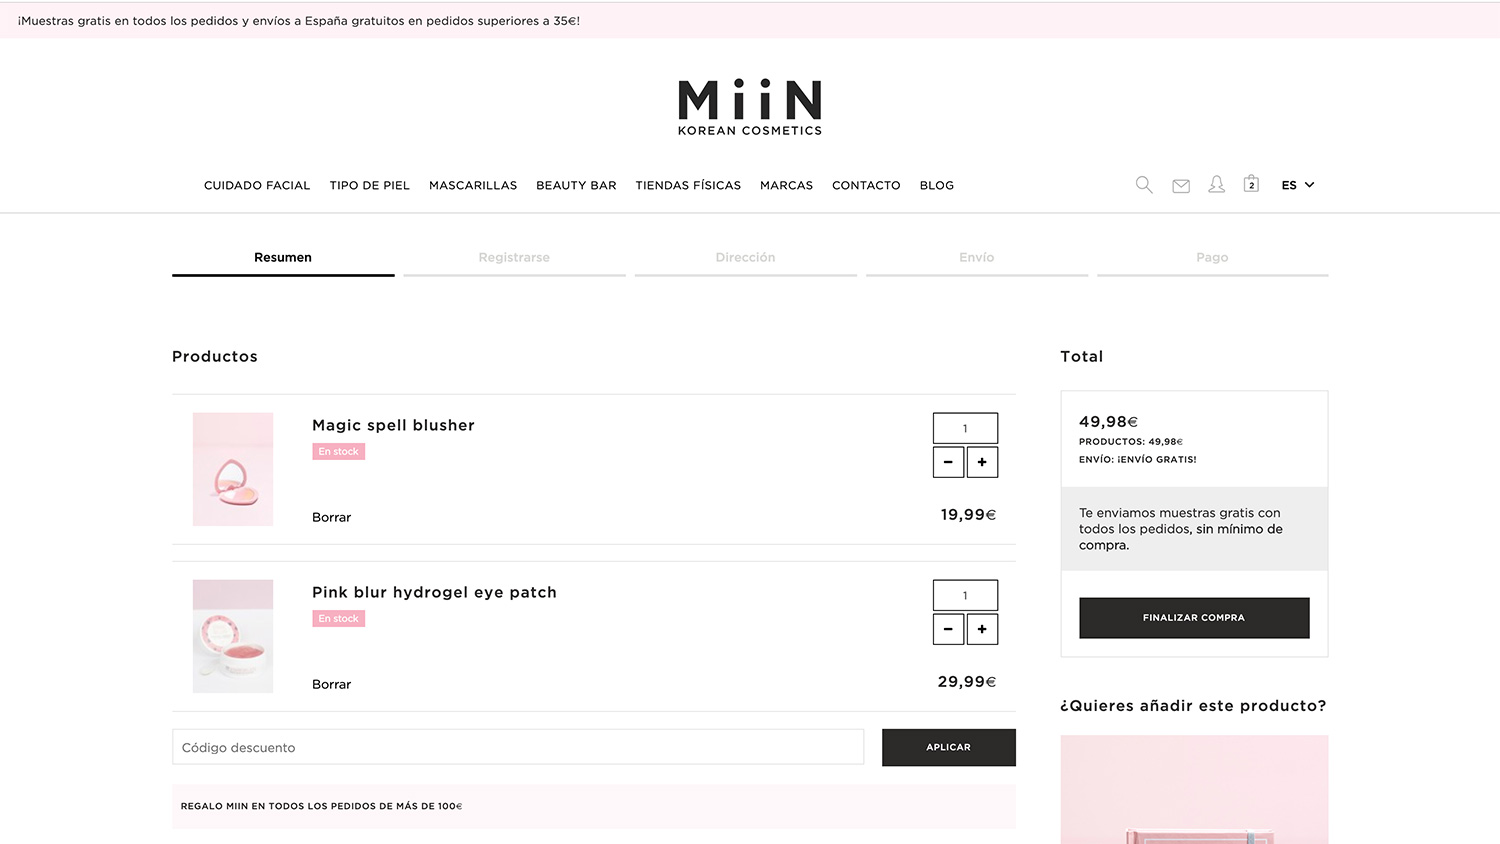Decrease Pink blur eye patch quantity
This screenshot has width=1500, height=844.
coord(948,629)
